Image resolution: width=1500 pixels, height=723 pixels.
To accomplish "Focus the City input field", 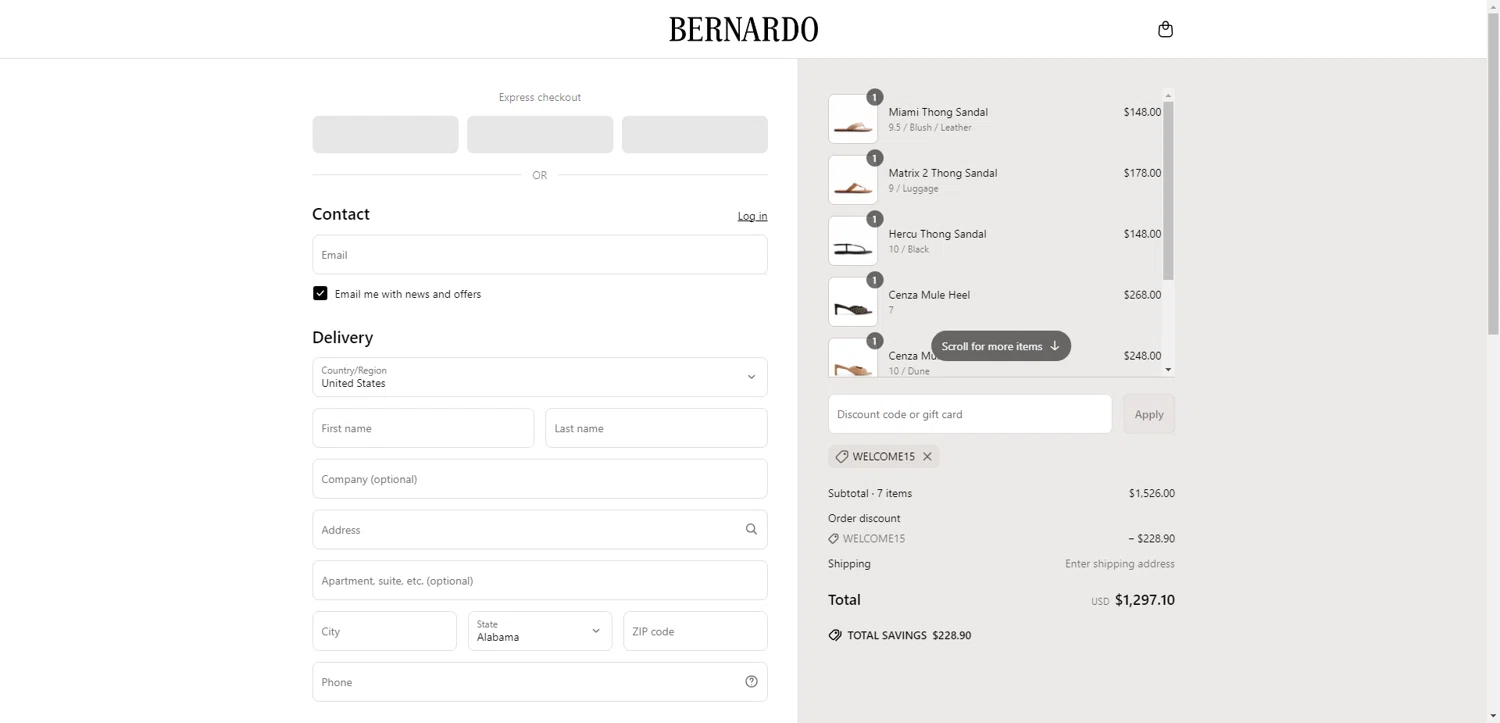I will coord(384,631).
